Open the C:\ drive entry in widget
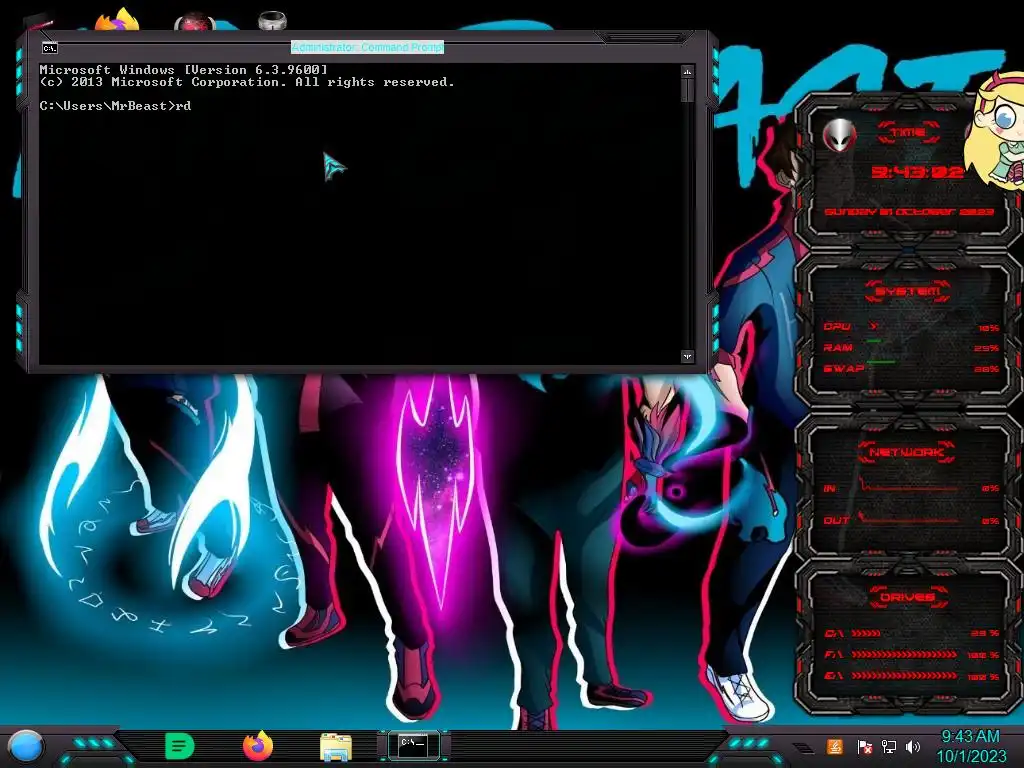Viewport: 1024px width, 768px height. [833, 633]
